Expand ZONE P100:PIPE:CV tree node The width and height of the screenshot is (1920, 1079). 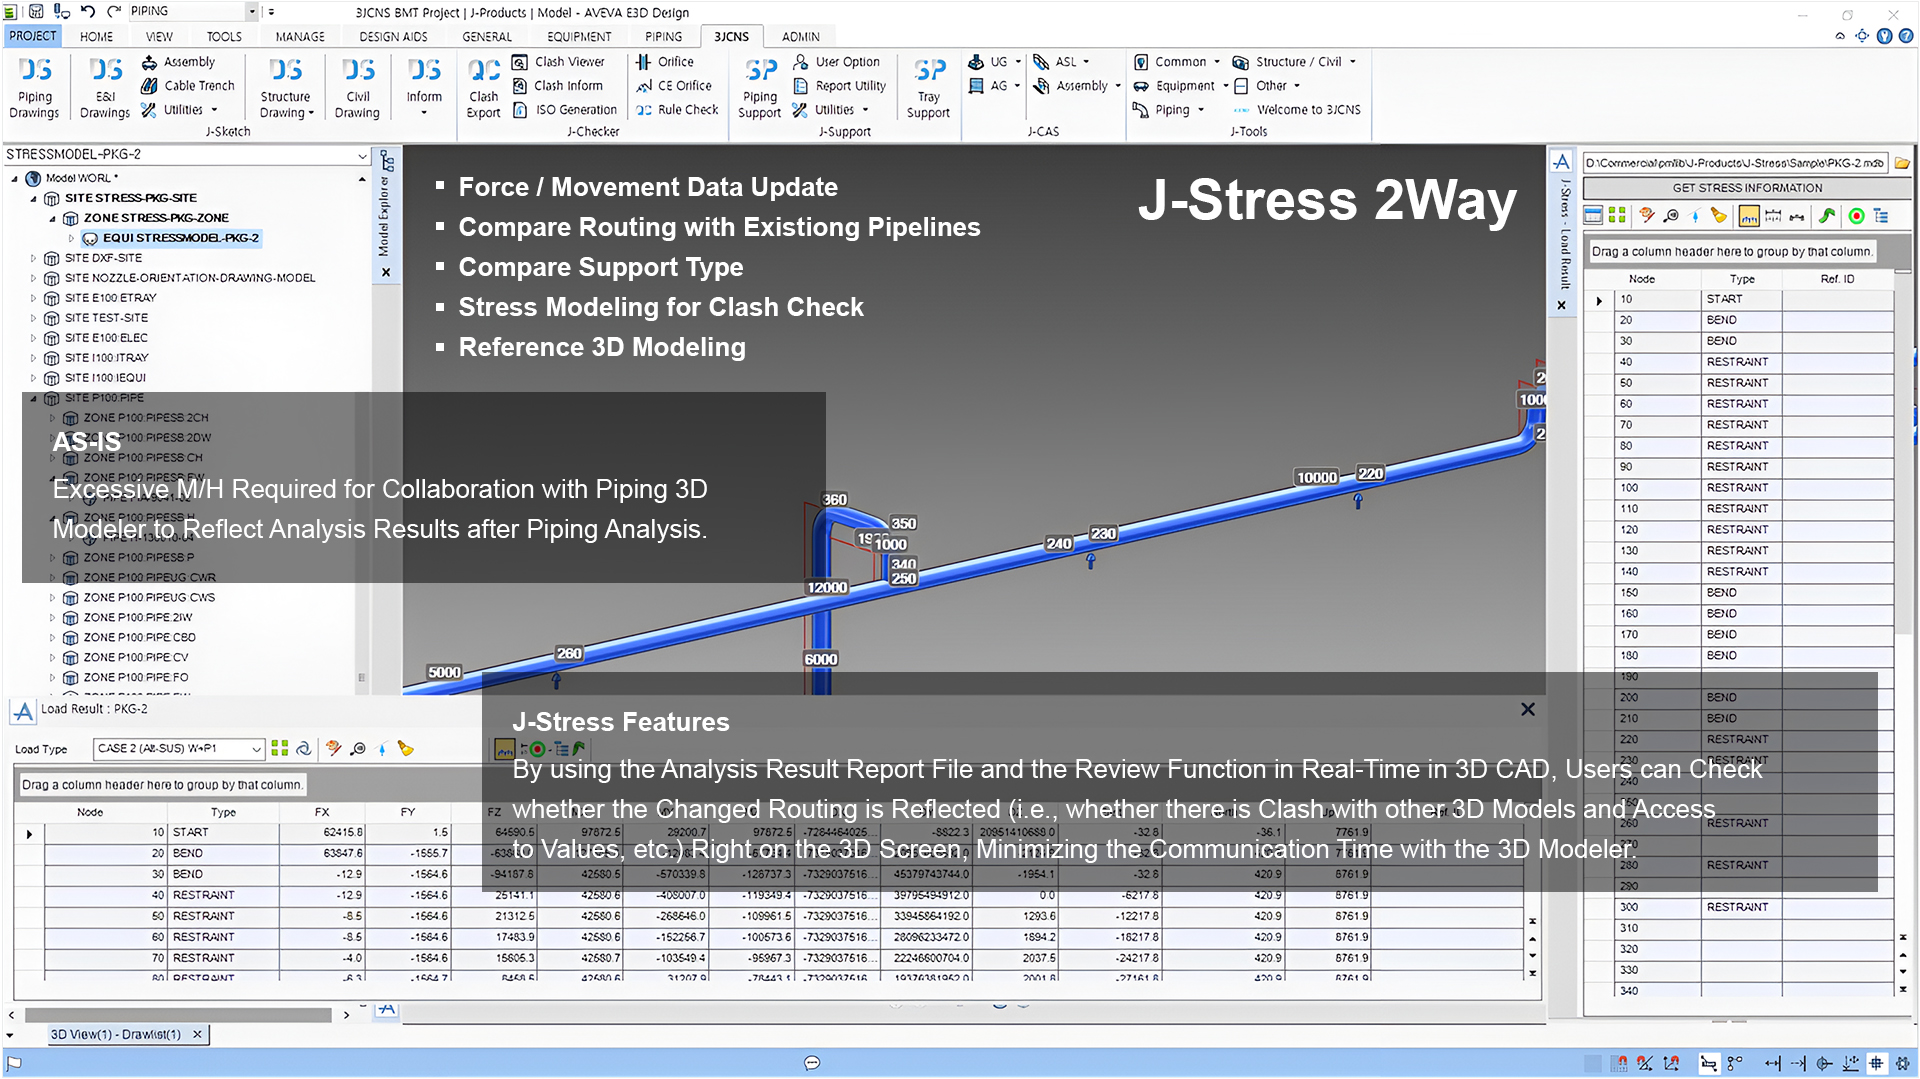click(52, 658)
